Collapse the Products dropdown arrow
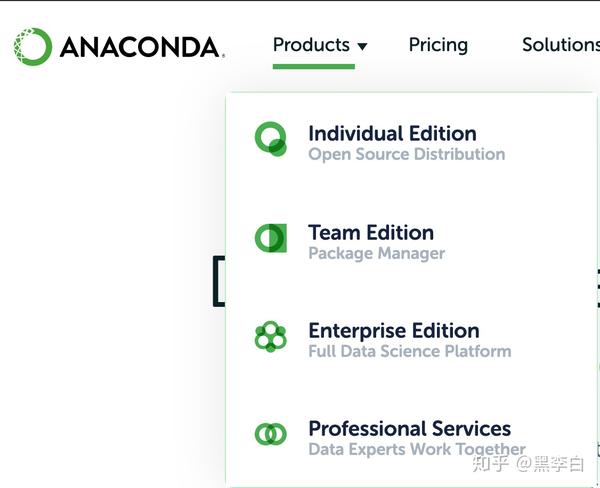 point(362,46)
